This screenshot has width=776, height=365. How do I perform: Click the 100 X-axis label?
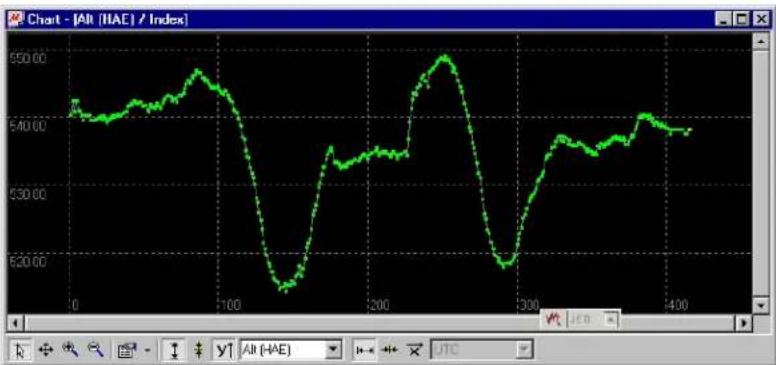click(230, 305)
